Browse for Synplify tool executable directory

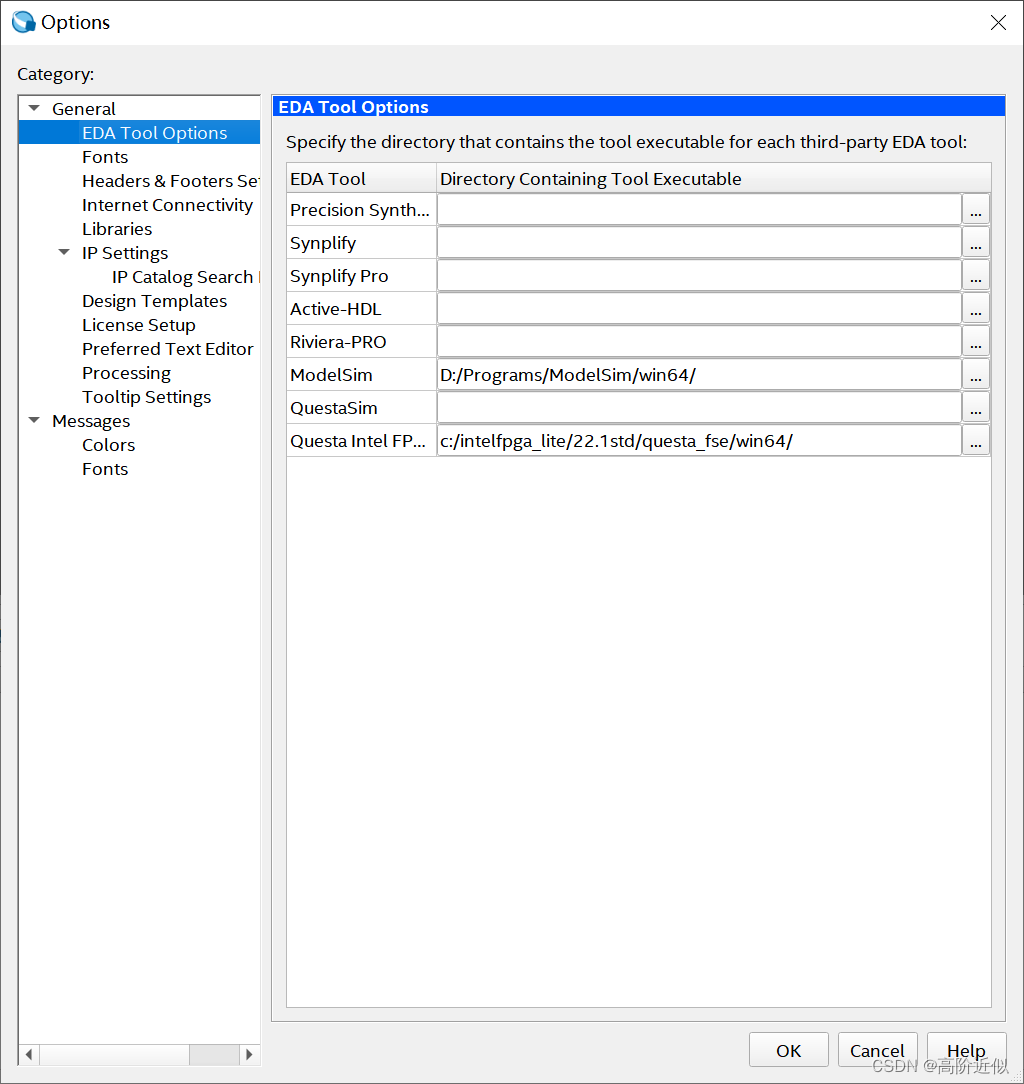[x=975, y=242]
